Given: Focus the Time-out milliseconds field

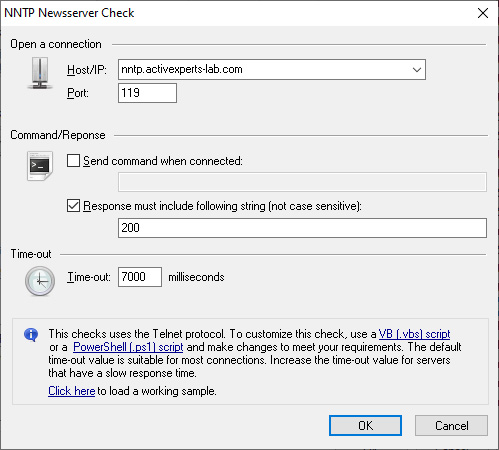Looking at the screenshot, I should pyautogui.click(x=140, y=277).
